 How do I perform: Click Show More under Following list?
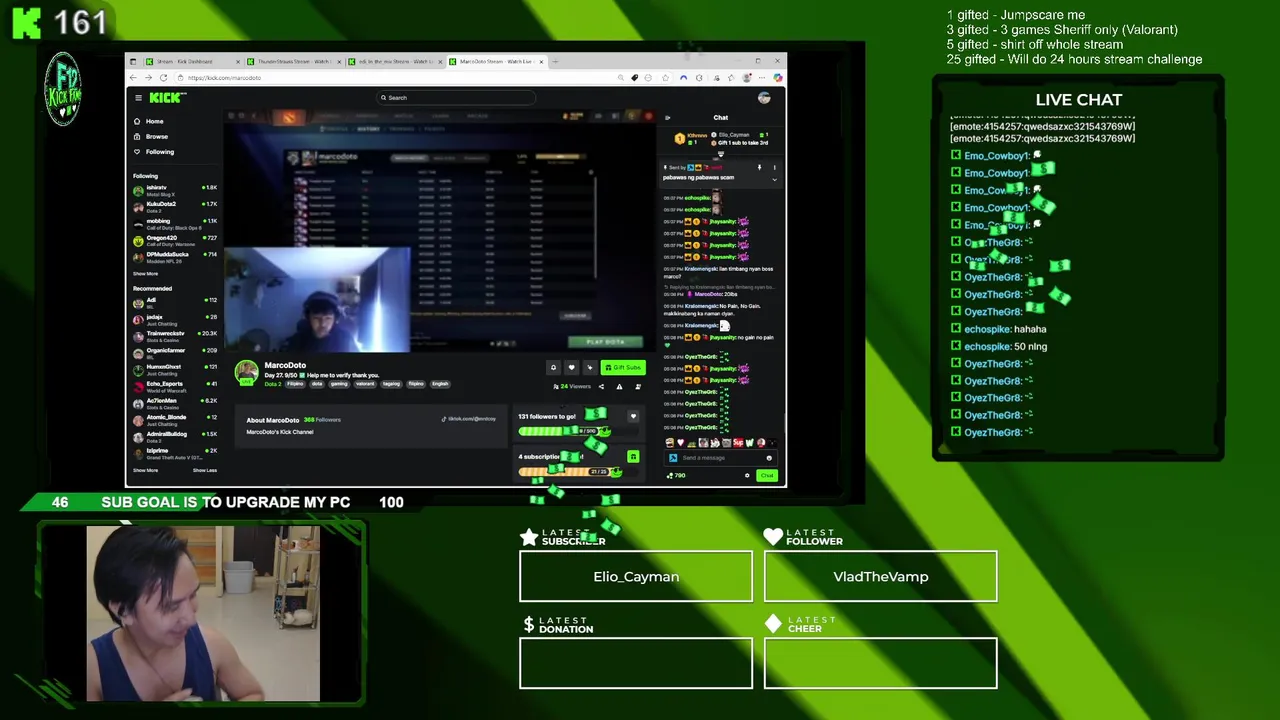[x=145, y=273]
